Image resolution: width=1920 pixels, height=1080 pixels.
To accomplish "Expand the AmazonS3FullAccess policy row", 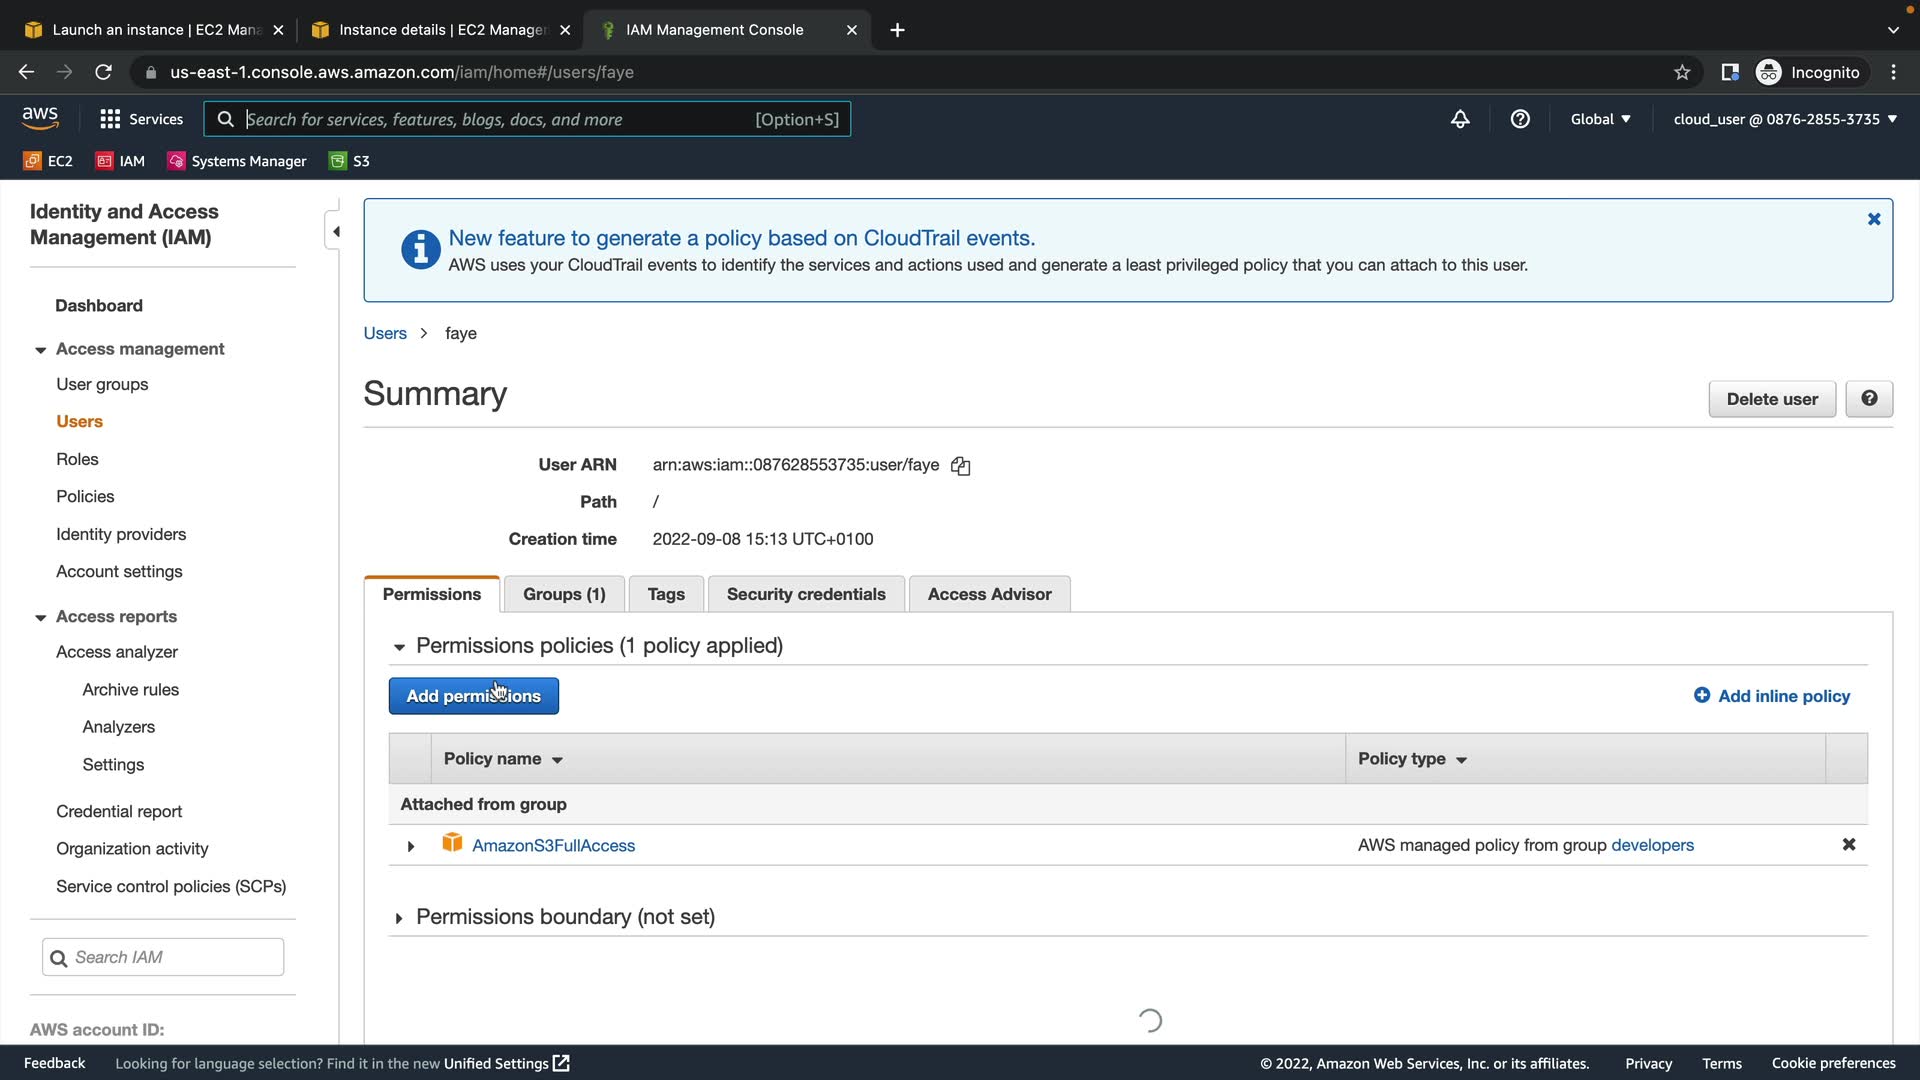I will 410,846.
